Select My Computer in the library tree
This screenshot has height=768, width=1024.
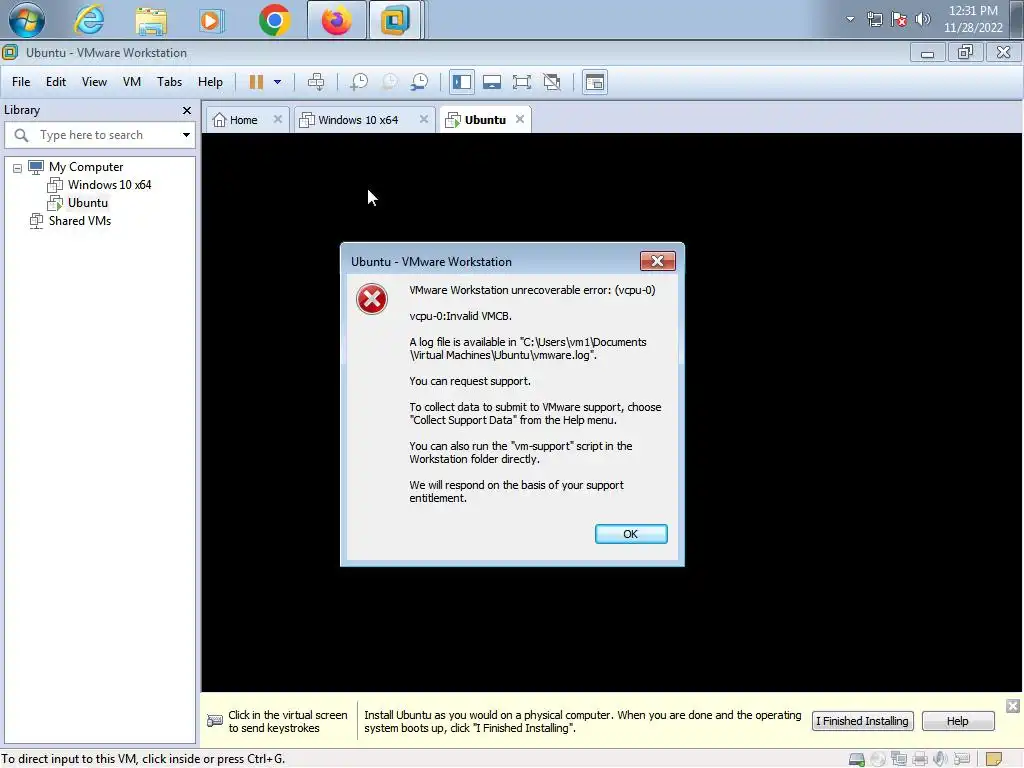[x=86, y=167]
